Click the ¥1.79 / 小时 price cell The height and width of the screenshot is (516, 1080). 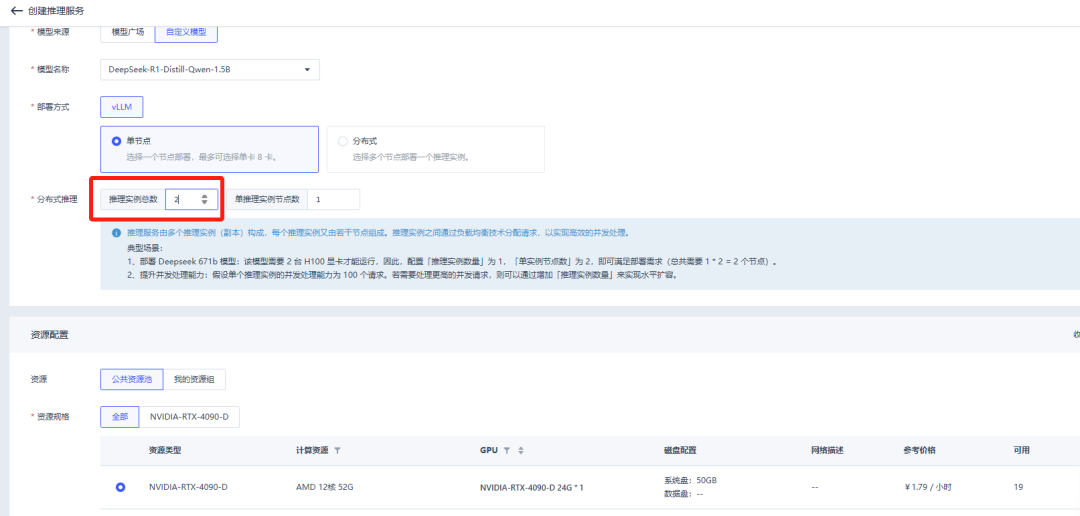(x=928, y=487)
